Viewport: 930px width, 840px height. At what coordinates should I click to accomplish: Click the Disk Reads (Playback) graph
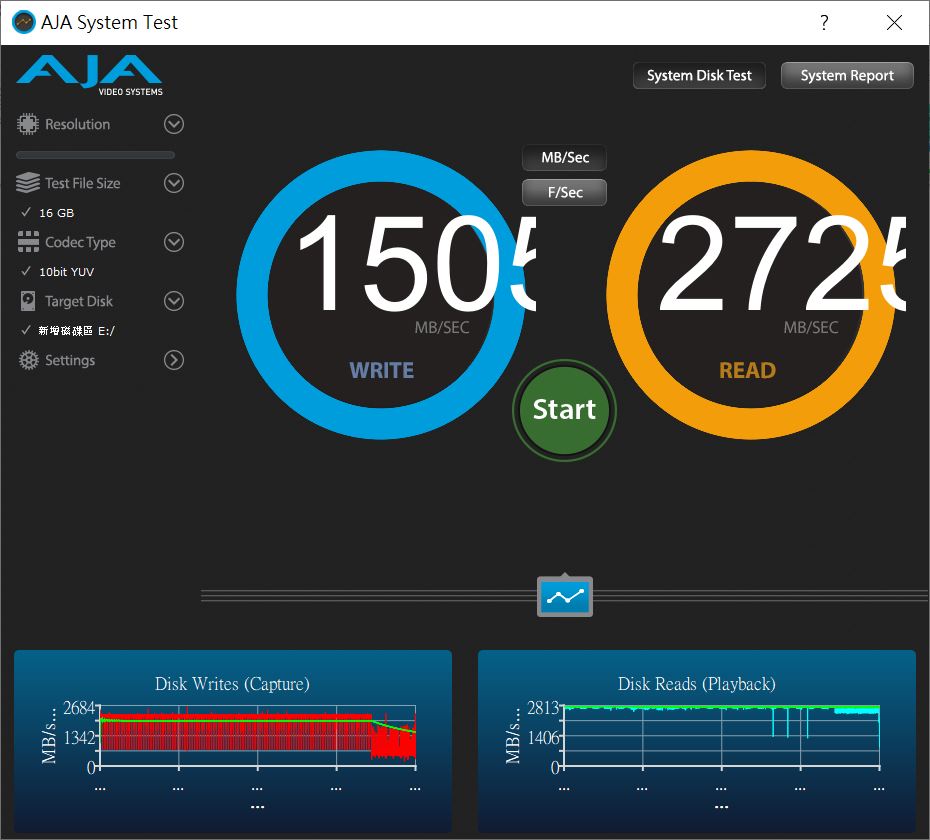coord(697,740)
